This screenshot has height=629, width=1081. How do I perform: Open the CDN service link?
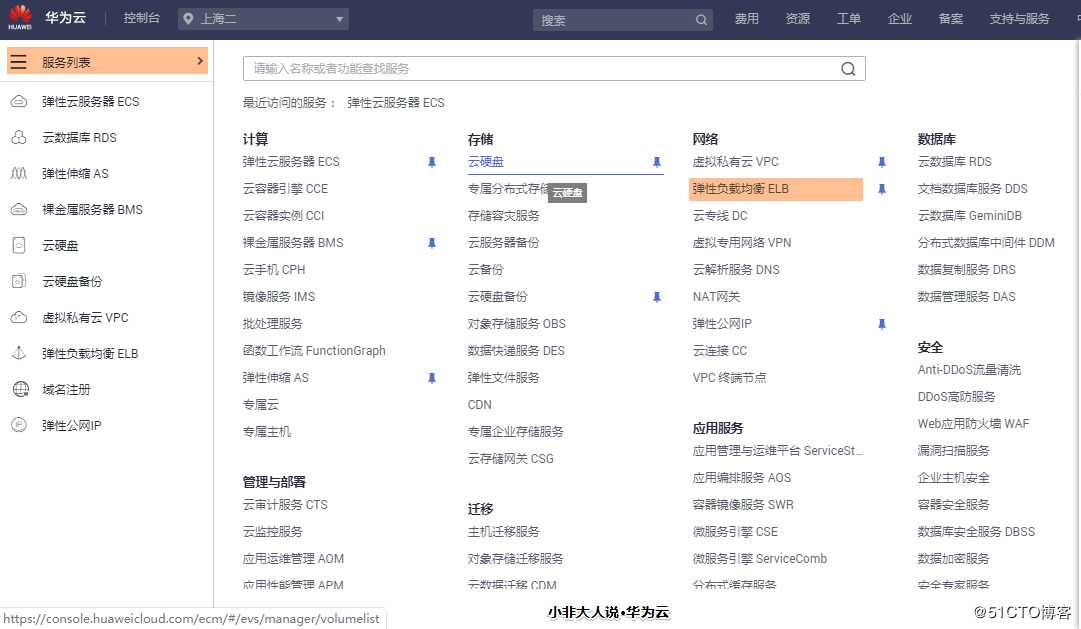pos(479,405)
